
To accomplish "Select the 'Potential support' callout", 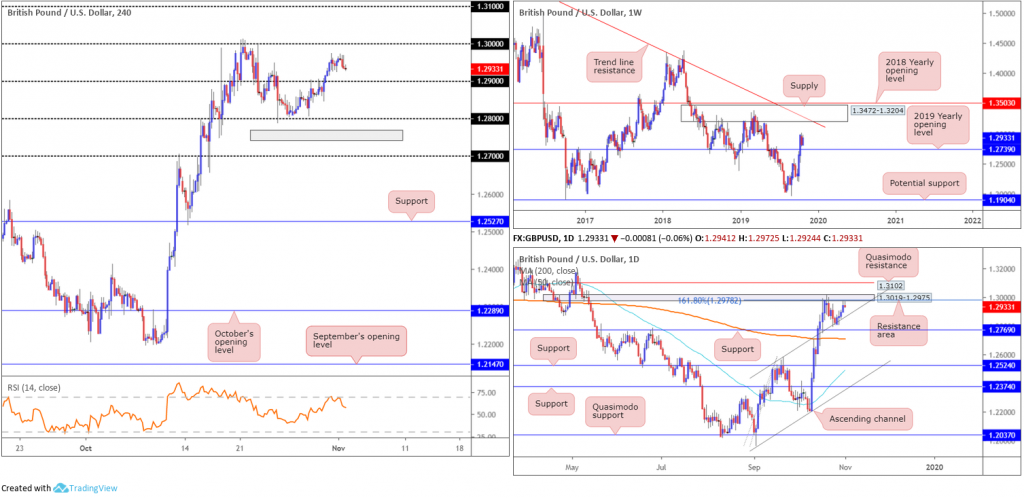I will (924, 183).
